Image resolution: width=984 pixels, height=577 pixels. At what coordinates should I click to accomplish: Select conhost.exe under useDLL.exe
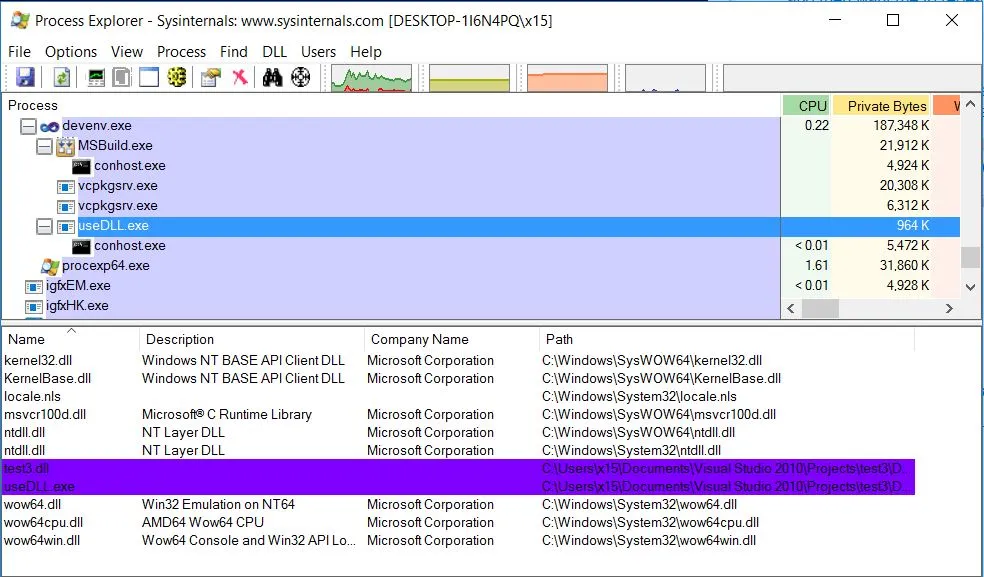pos(130,245)
